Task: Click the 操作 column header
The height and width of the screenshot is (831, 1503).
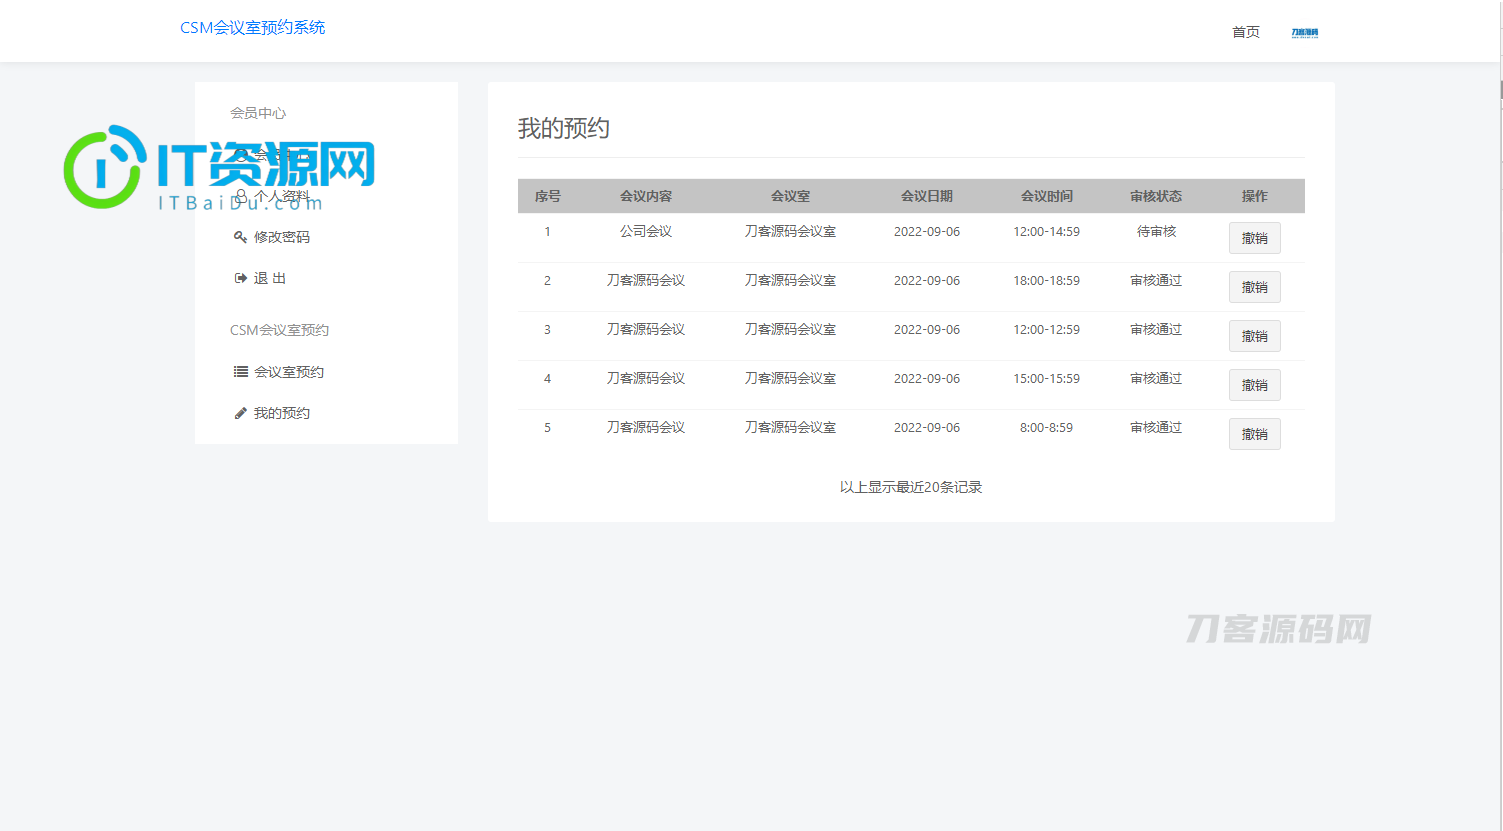Action: pyautogui.click(x=1254, y=196)
